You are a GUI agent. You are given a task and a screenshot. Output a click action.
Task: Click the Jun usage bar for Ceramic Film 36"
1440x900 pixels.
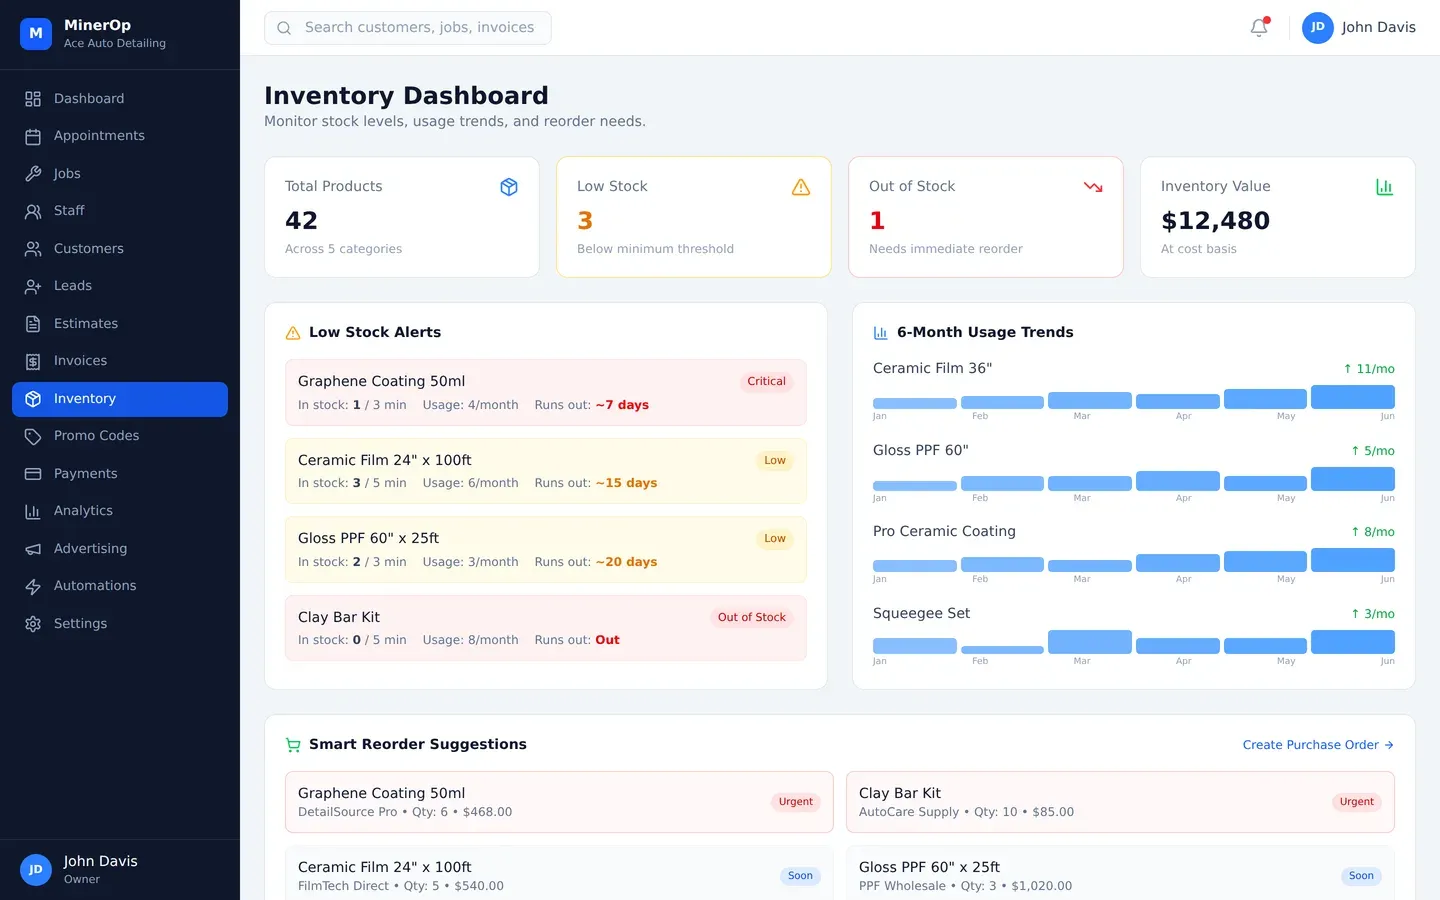click(x=1352, y=398)
